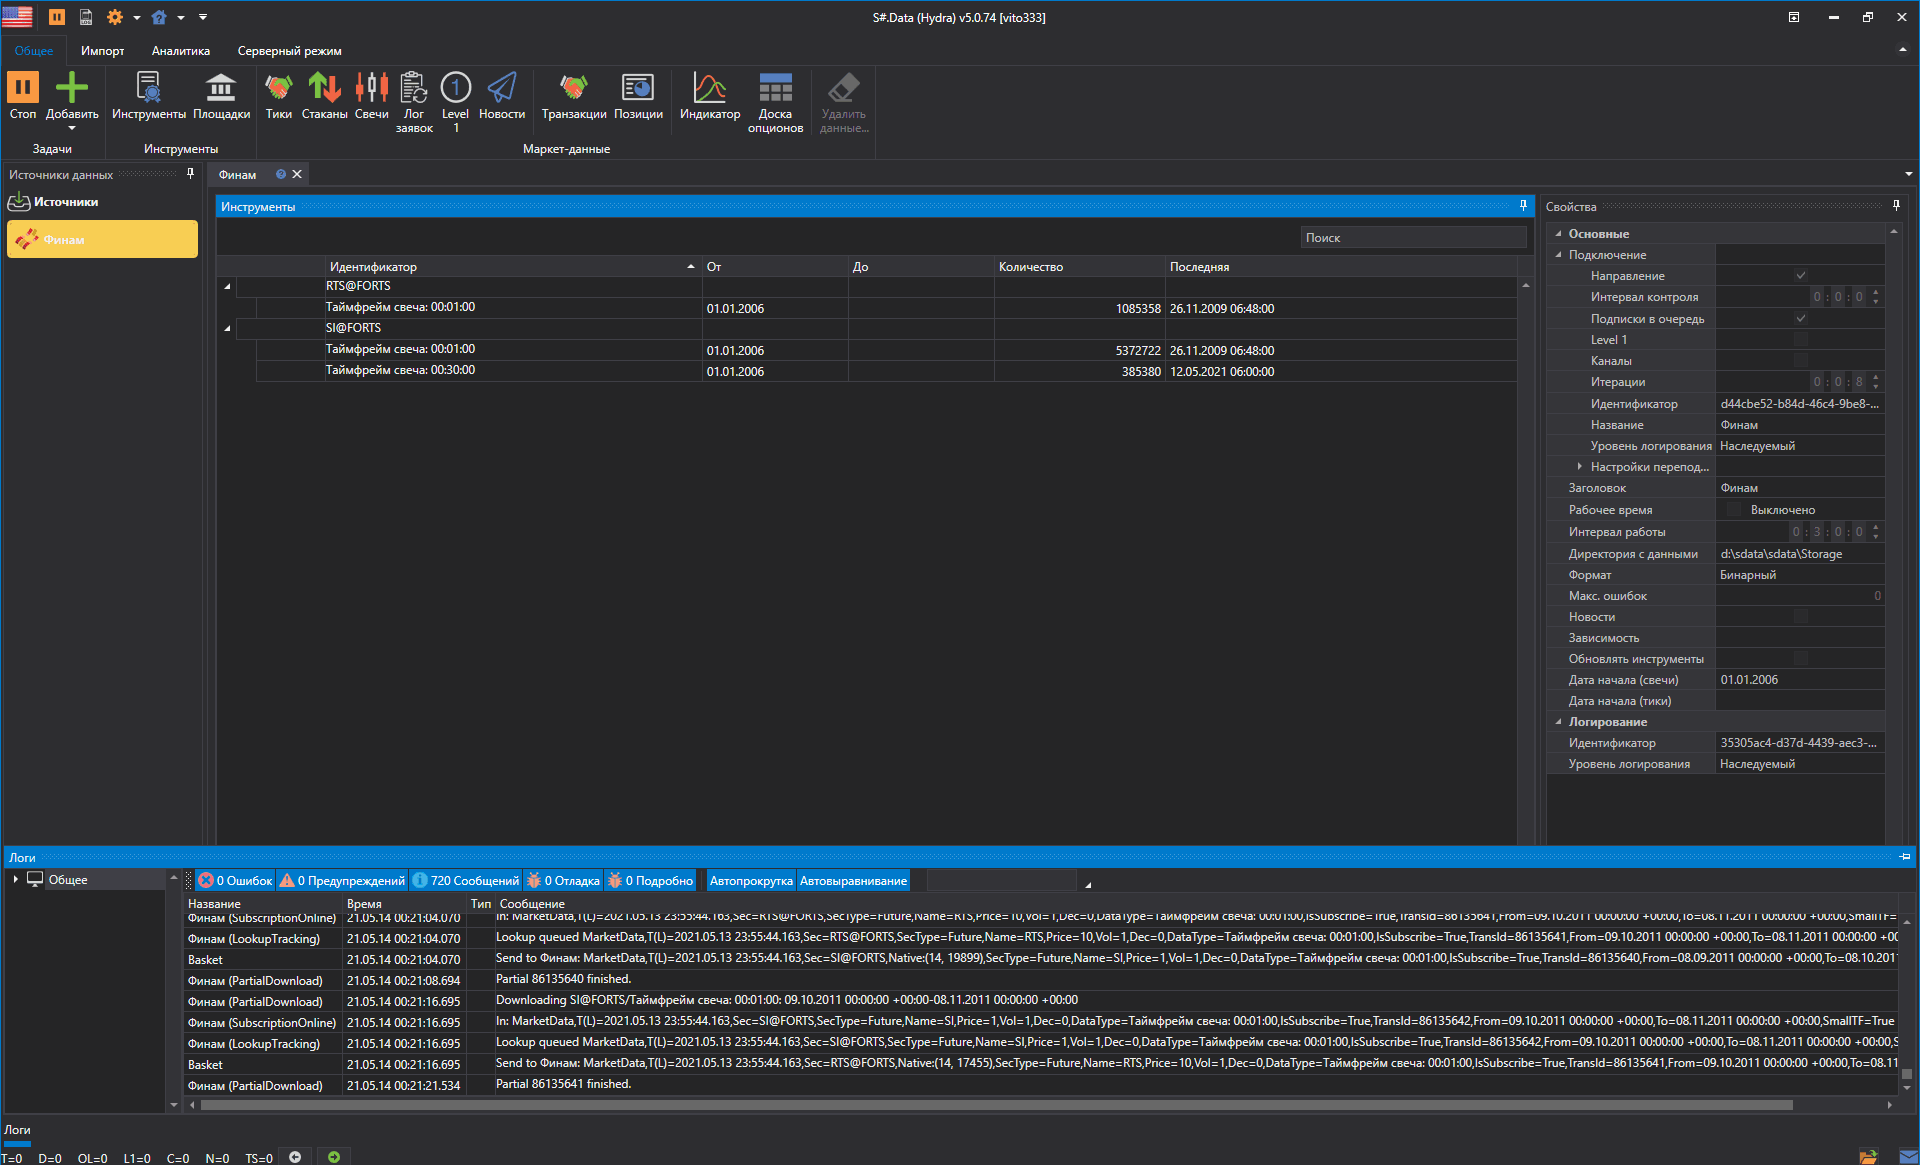Open the Indicator tool icon

tap(709, 89)
